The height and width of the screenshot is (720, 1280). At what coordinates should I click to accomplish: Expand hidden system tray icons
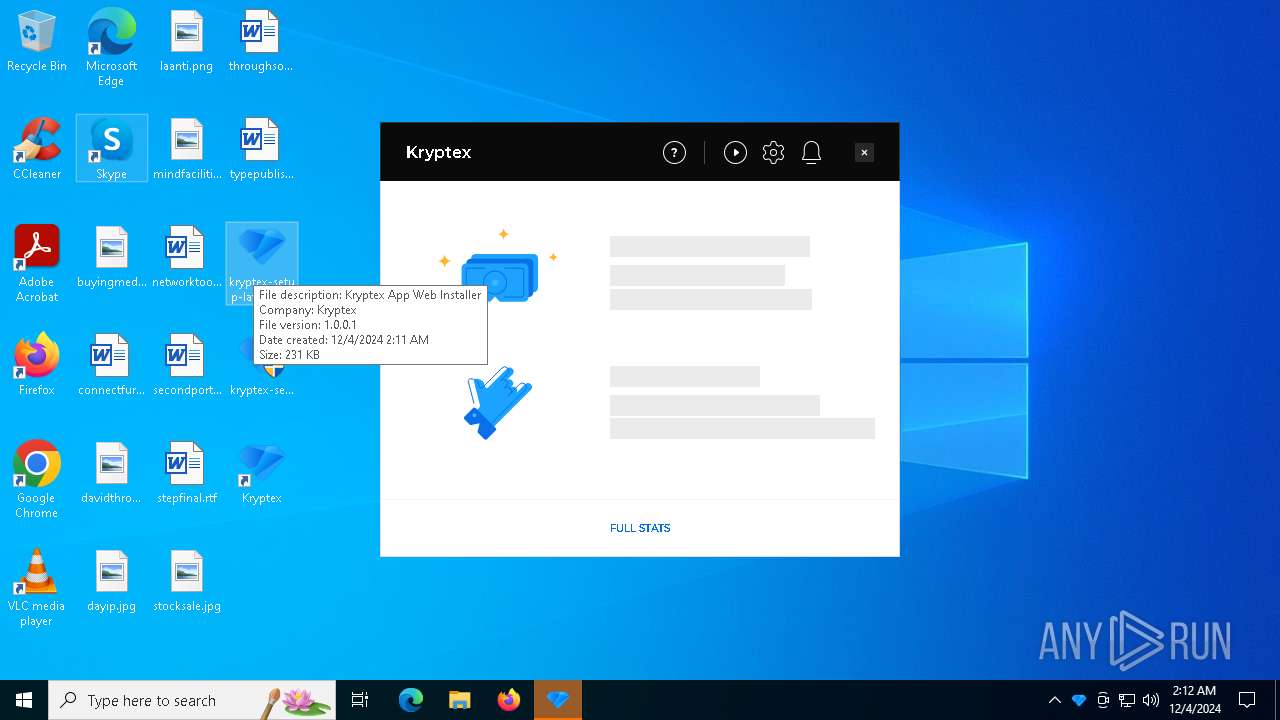[1054, 700]
